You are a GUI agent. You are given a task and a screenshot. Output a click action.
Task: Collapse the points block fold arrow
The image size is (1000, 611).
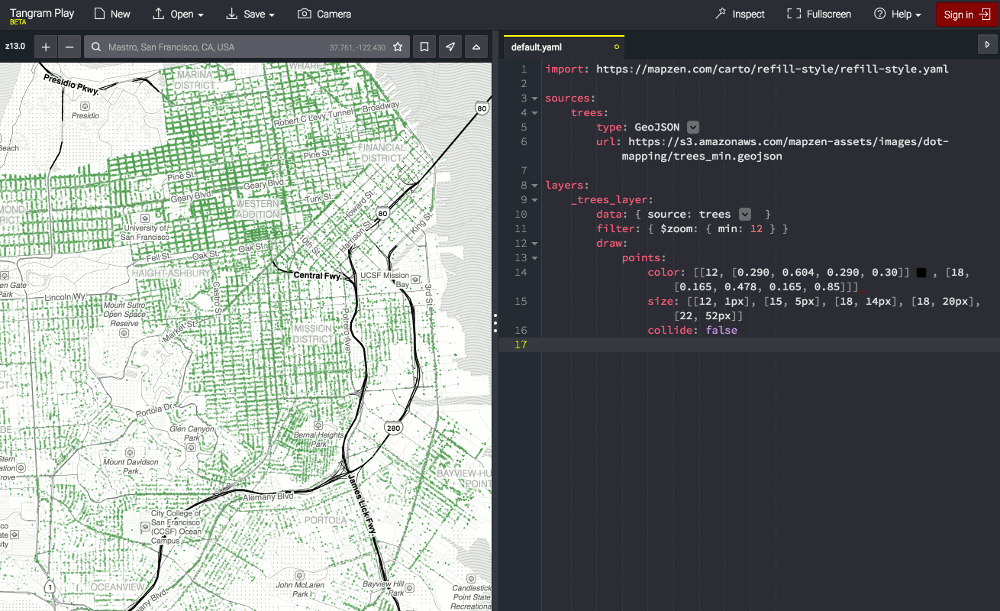pyautogui.click(x=534, y=258)
